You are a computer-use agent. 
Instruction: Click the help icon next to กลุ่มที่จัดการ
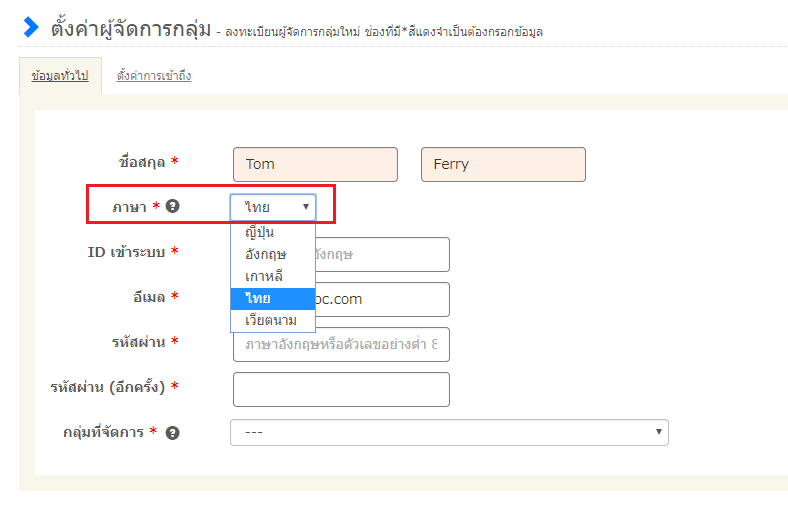point(173,432)
